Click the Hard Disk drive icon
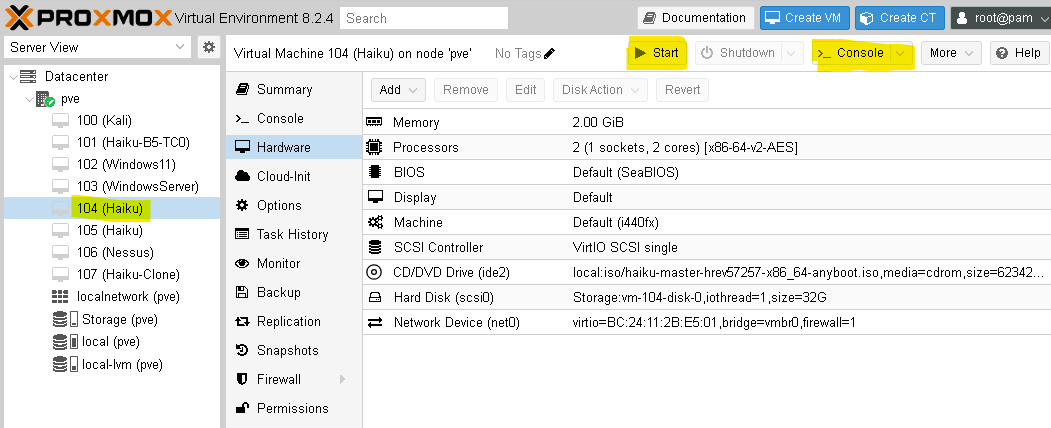This screenshot has width=1051, height=428. pos(375,297)
